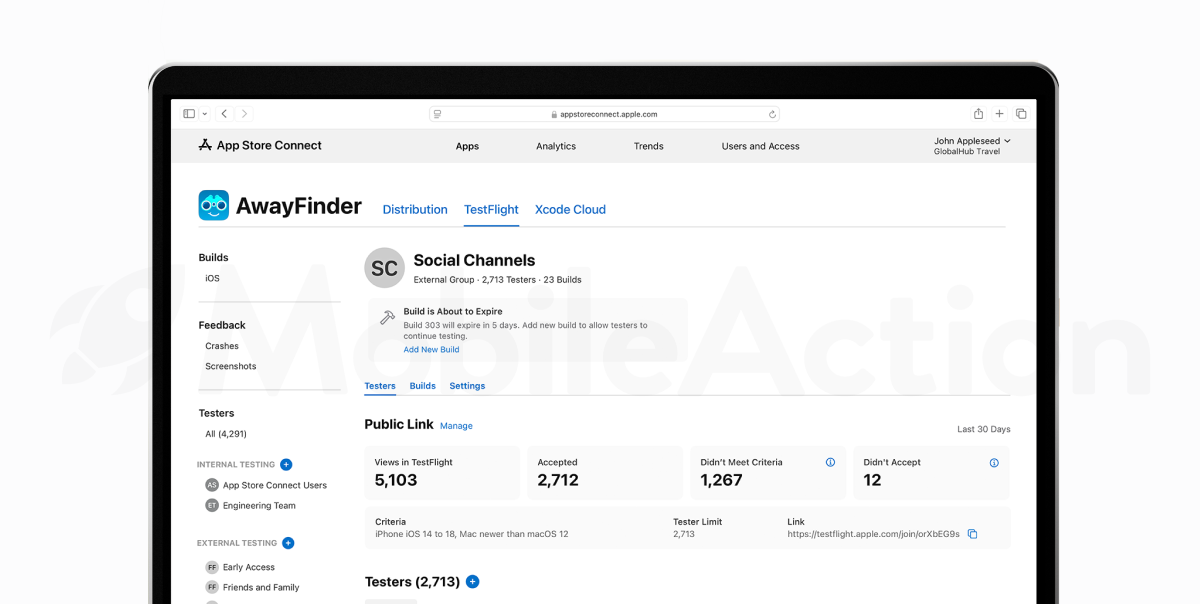Viewport: 1200px width, 604px height.
Task: Add internal testing group with plus icon
Action: click(286, 464)
